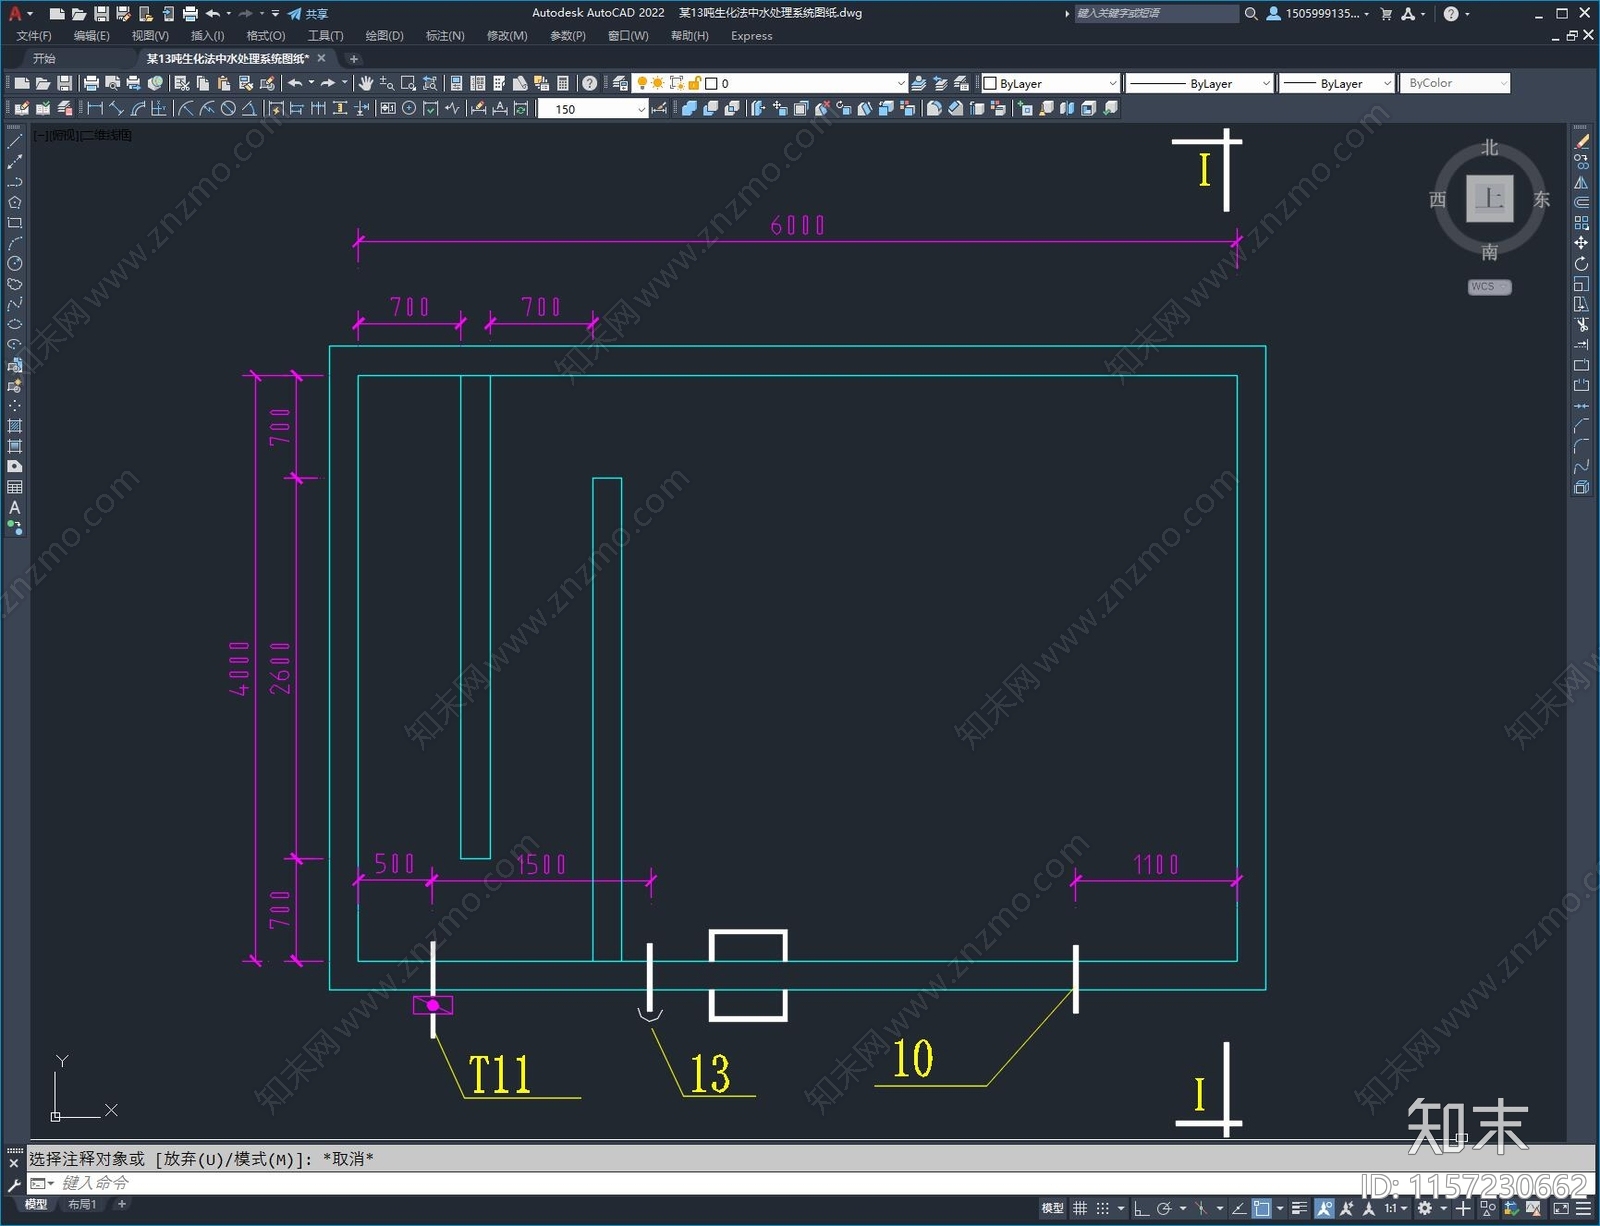This screenshot has height=1226, width=1600.
Task: Click the 东 east label on ViewCube
Action: pyautogui.click(x=1541, y=200)
